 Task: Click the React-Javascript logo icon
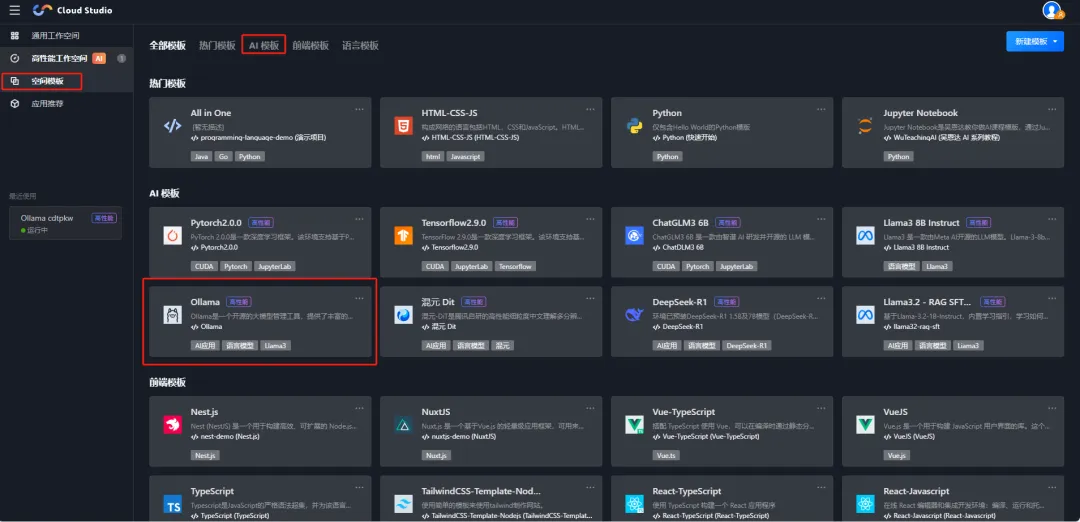click(865, 504)
